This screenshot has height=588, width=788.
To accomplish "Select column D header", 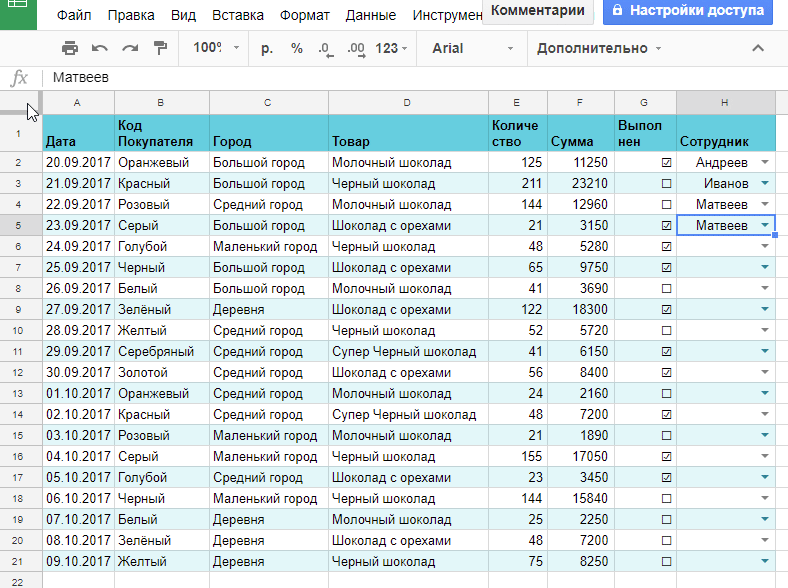I will [408, 103].
